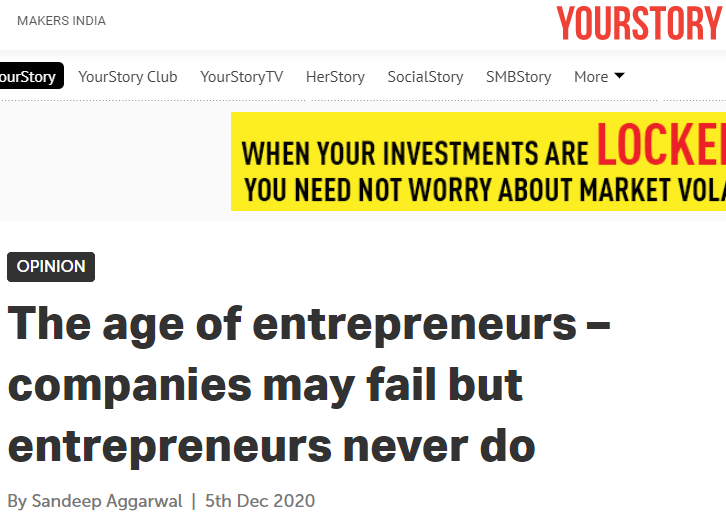Image resolution: width=726 pixels, height=531 pixels.
Task: Open the yellow investments banner ad
Action: pos(478,162)
